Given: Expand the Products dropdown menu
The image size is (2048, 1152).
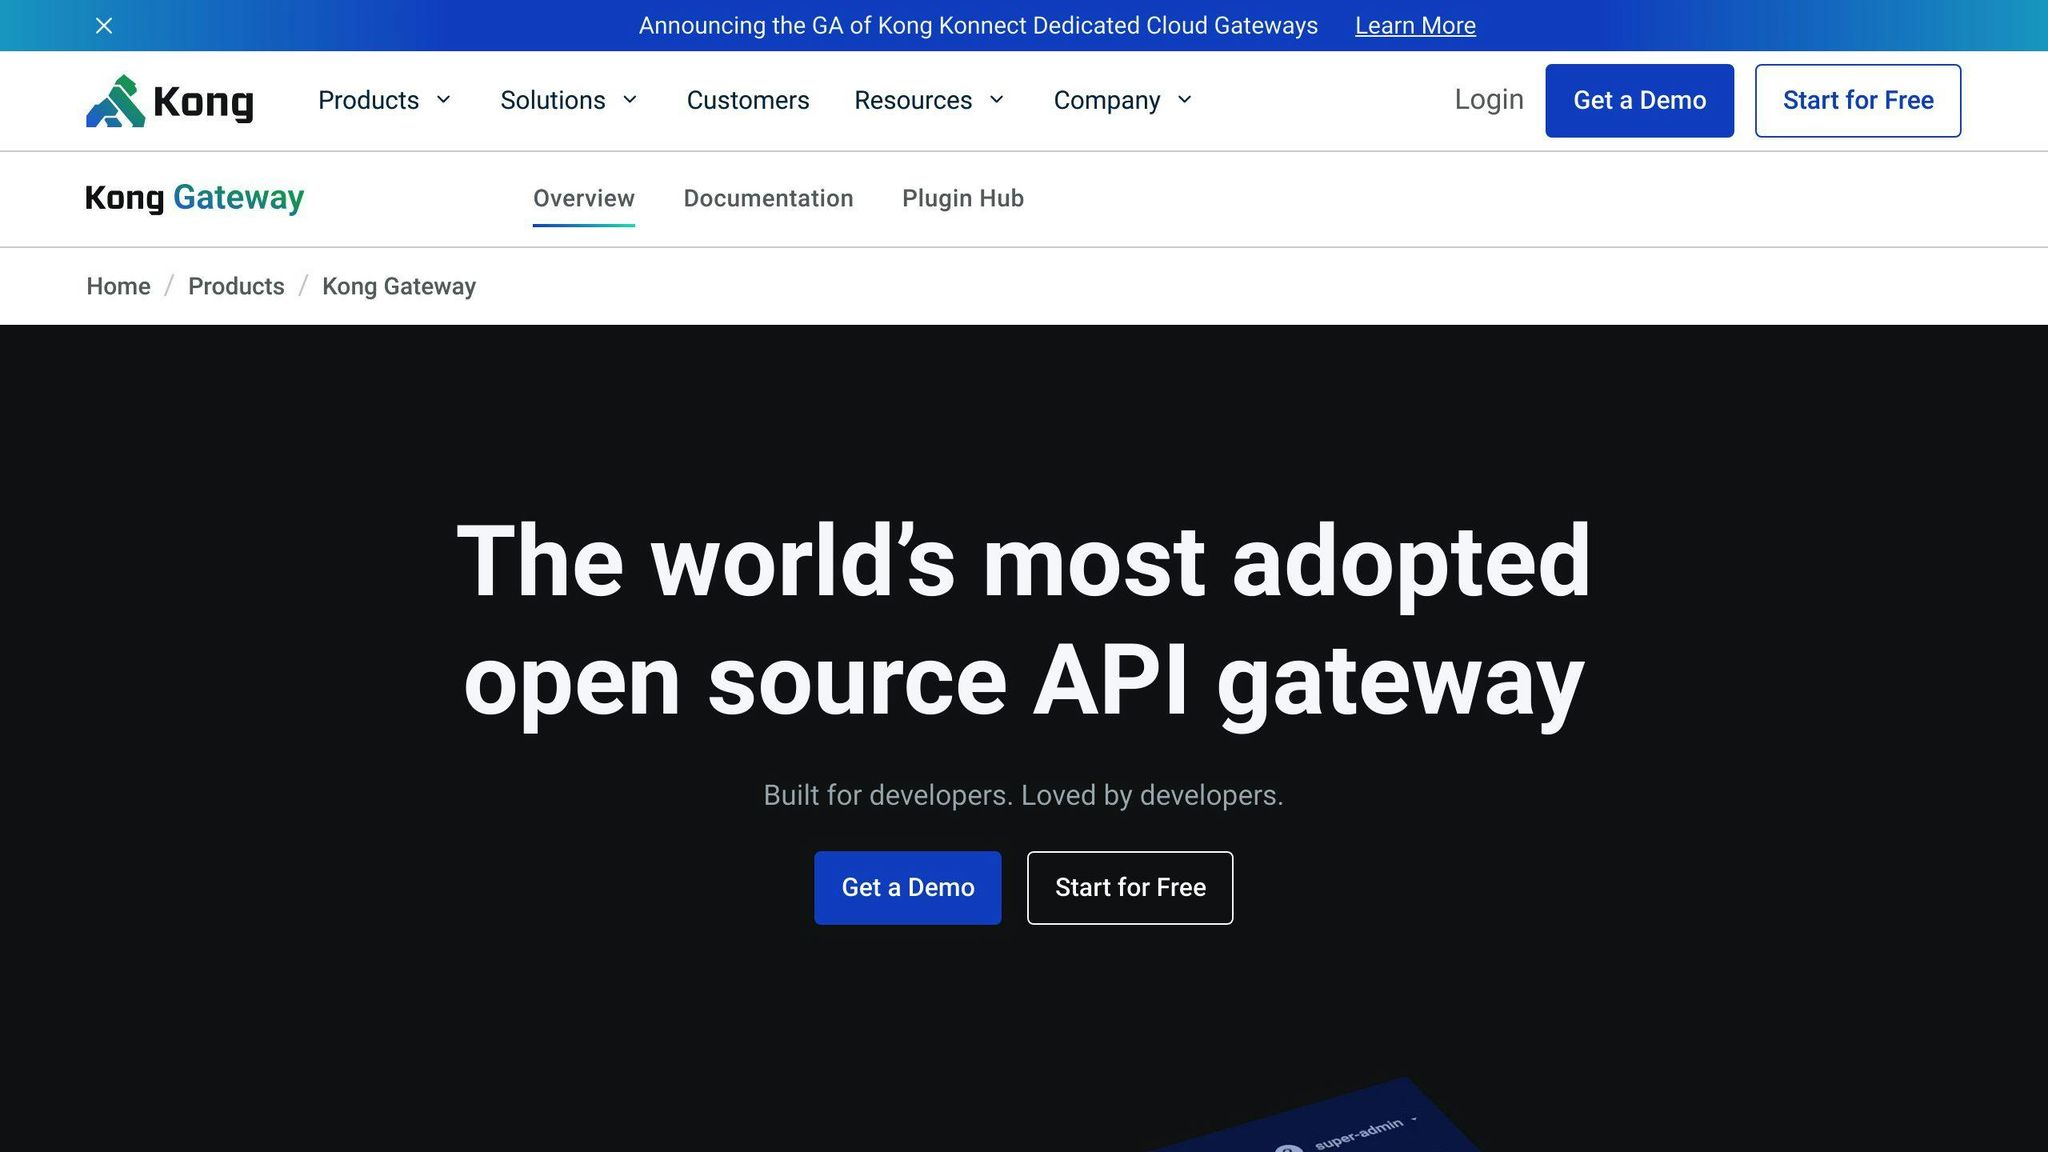Looking at the screenshot, I should 385,100.
